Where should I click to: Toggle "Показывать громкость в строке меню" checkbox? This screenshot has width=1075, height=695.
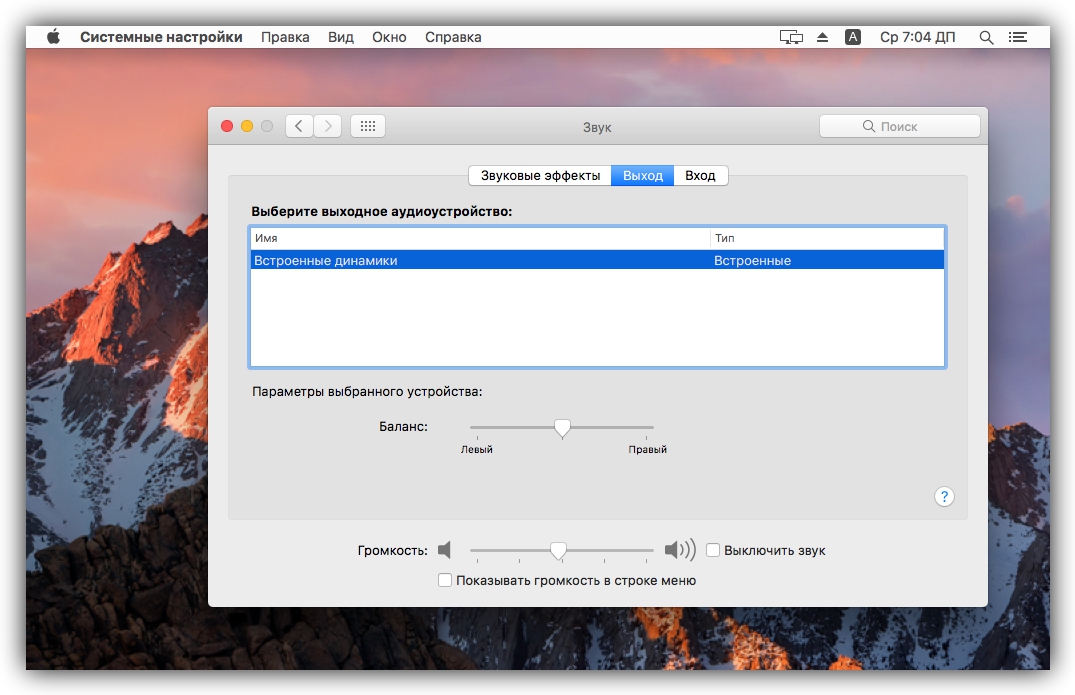445,580
